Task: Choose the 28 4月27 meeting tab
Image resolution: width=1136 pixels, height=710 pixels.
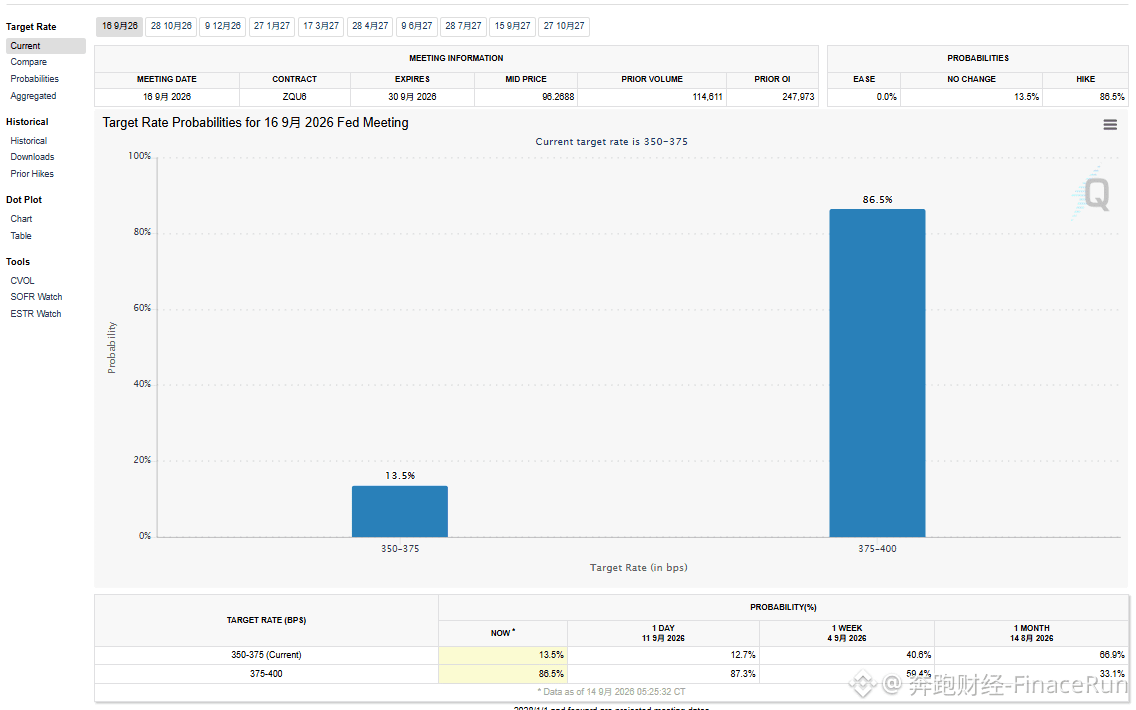Action: [x=370, y=26]
